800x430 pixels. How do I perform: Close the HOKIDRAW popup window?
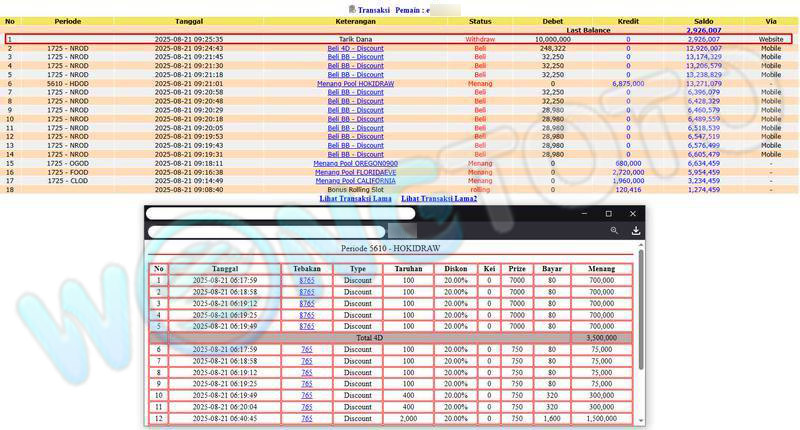pyautogui.click(x=632, y=213)
